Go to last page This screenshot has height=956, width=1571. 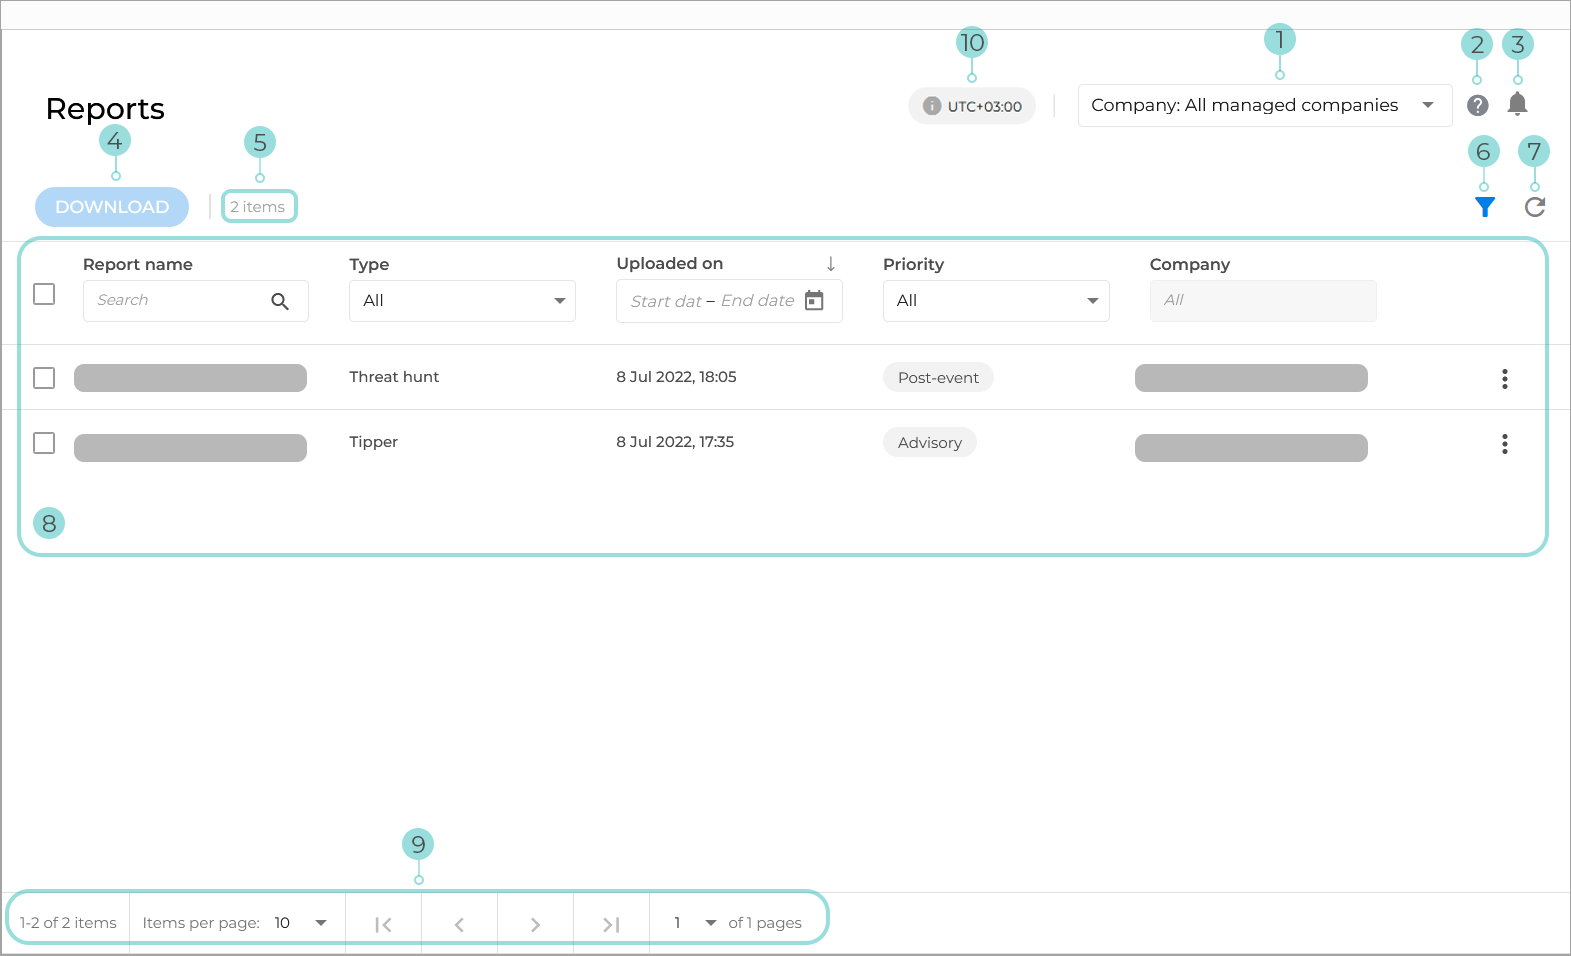click(x=611, y=924)
